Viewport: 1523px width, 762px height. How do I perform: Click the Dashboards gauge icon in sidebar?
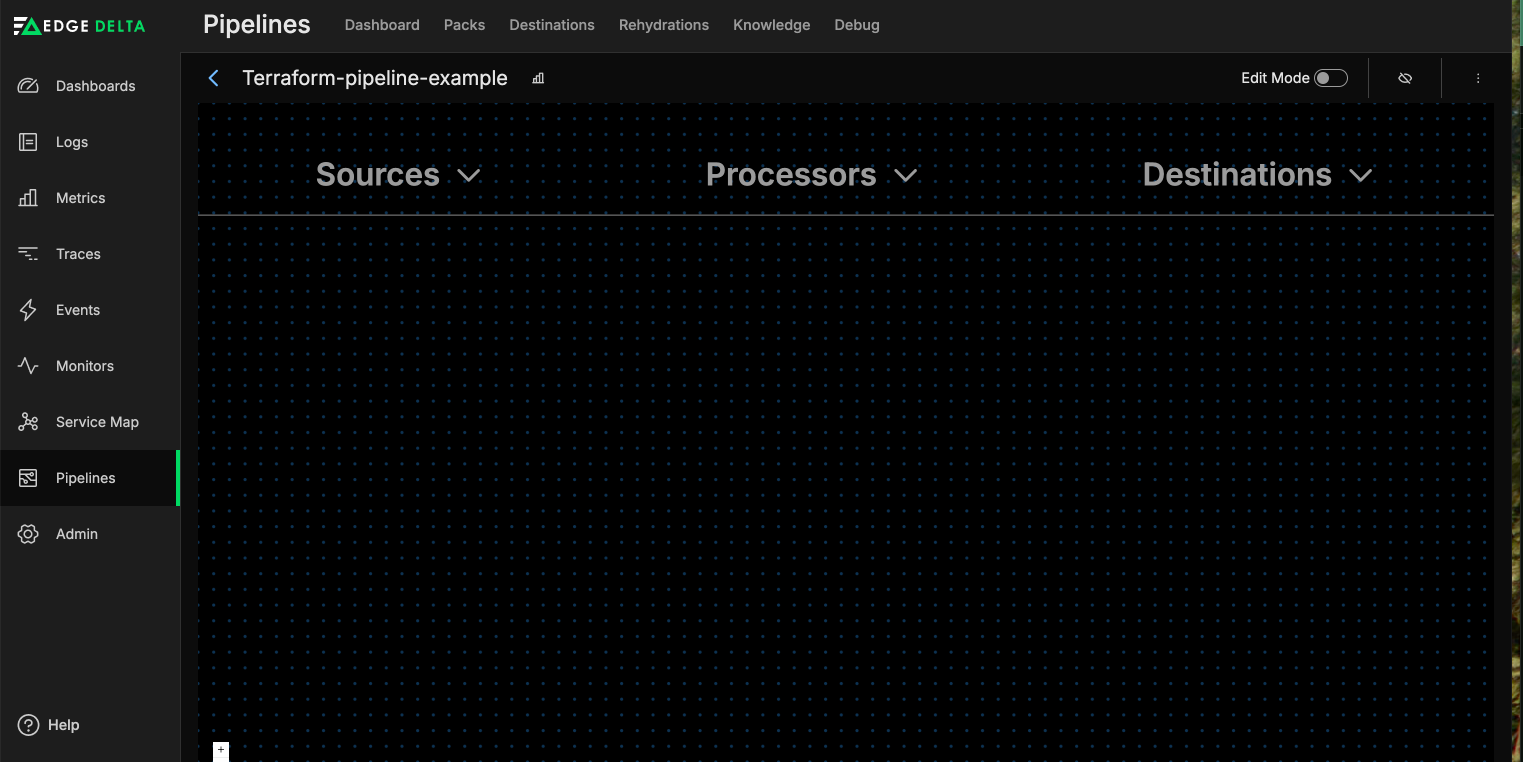click(28, 86)
